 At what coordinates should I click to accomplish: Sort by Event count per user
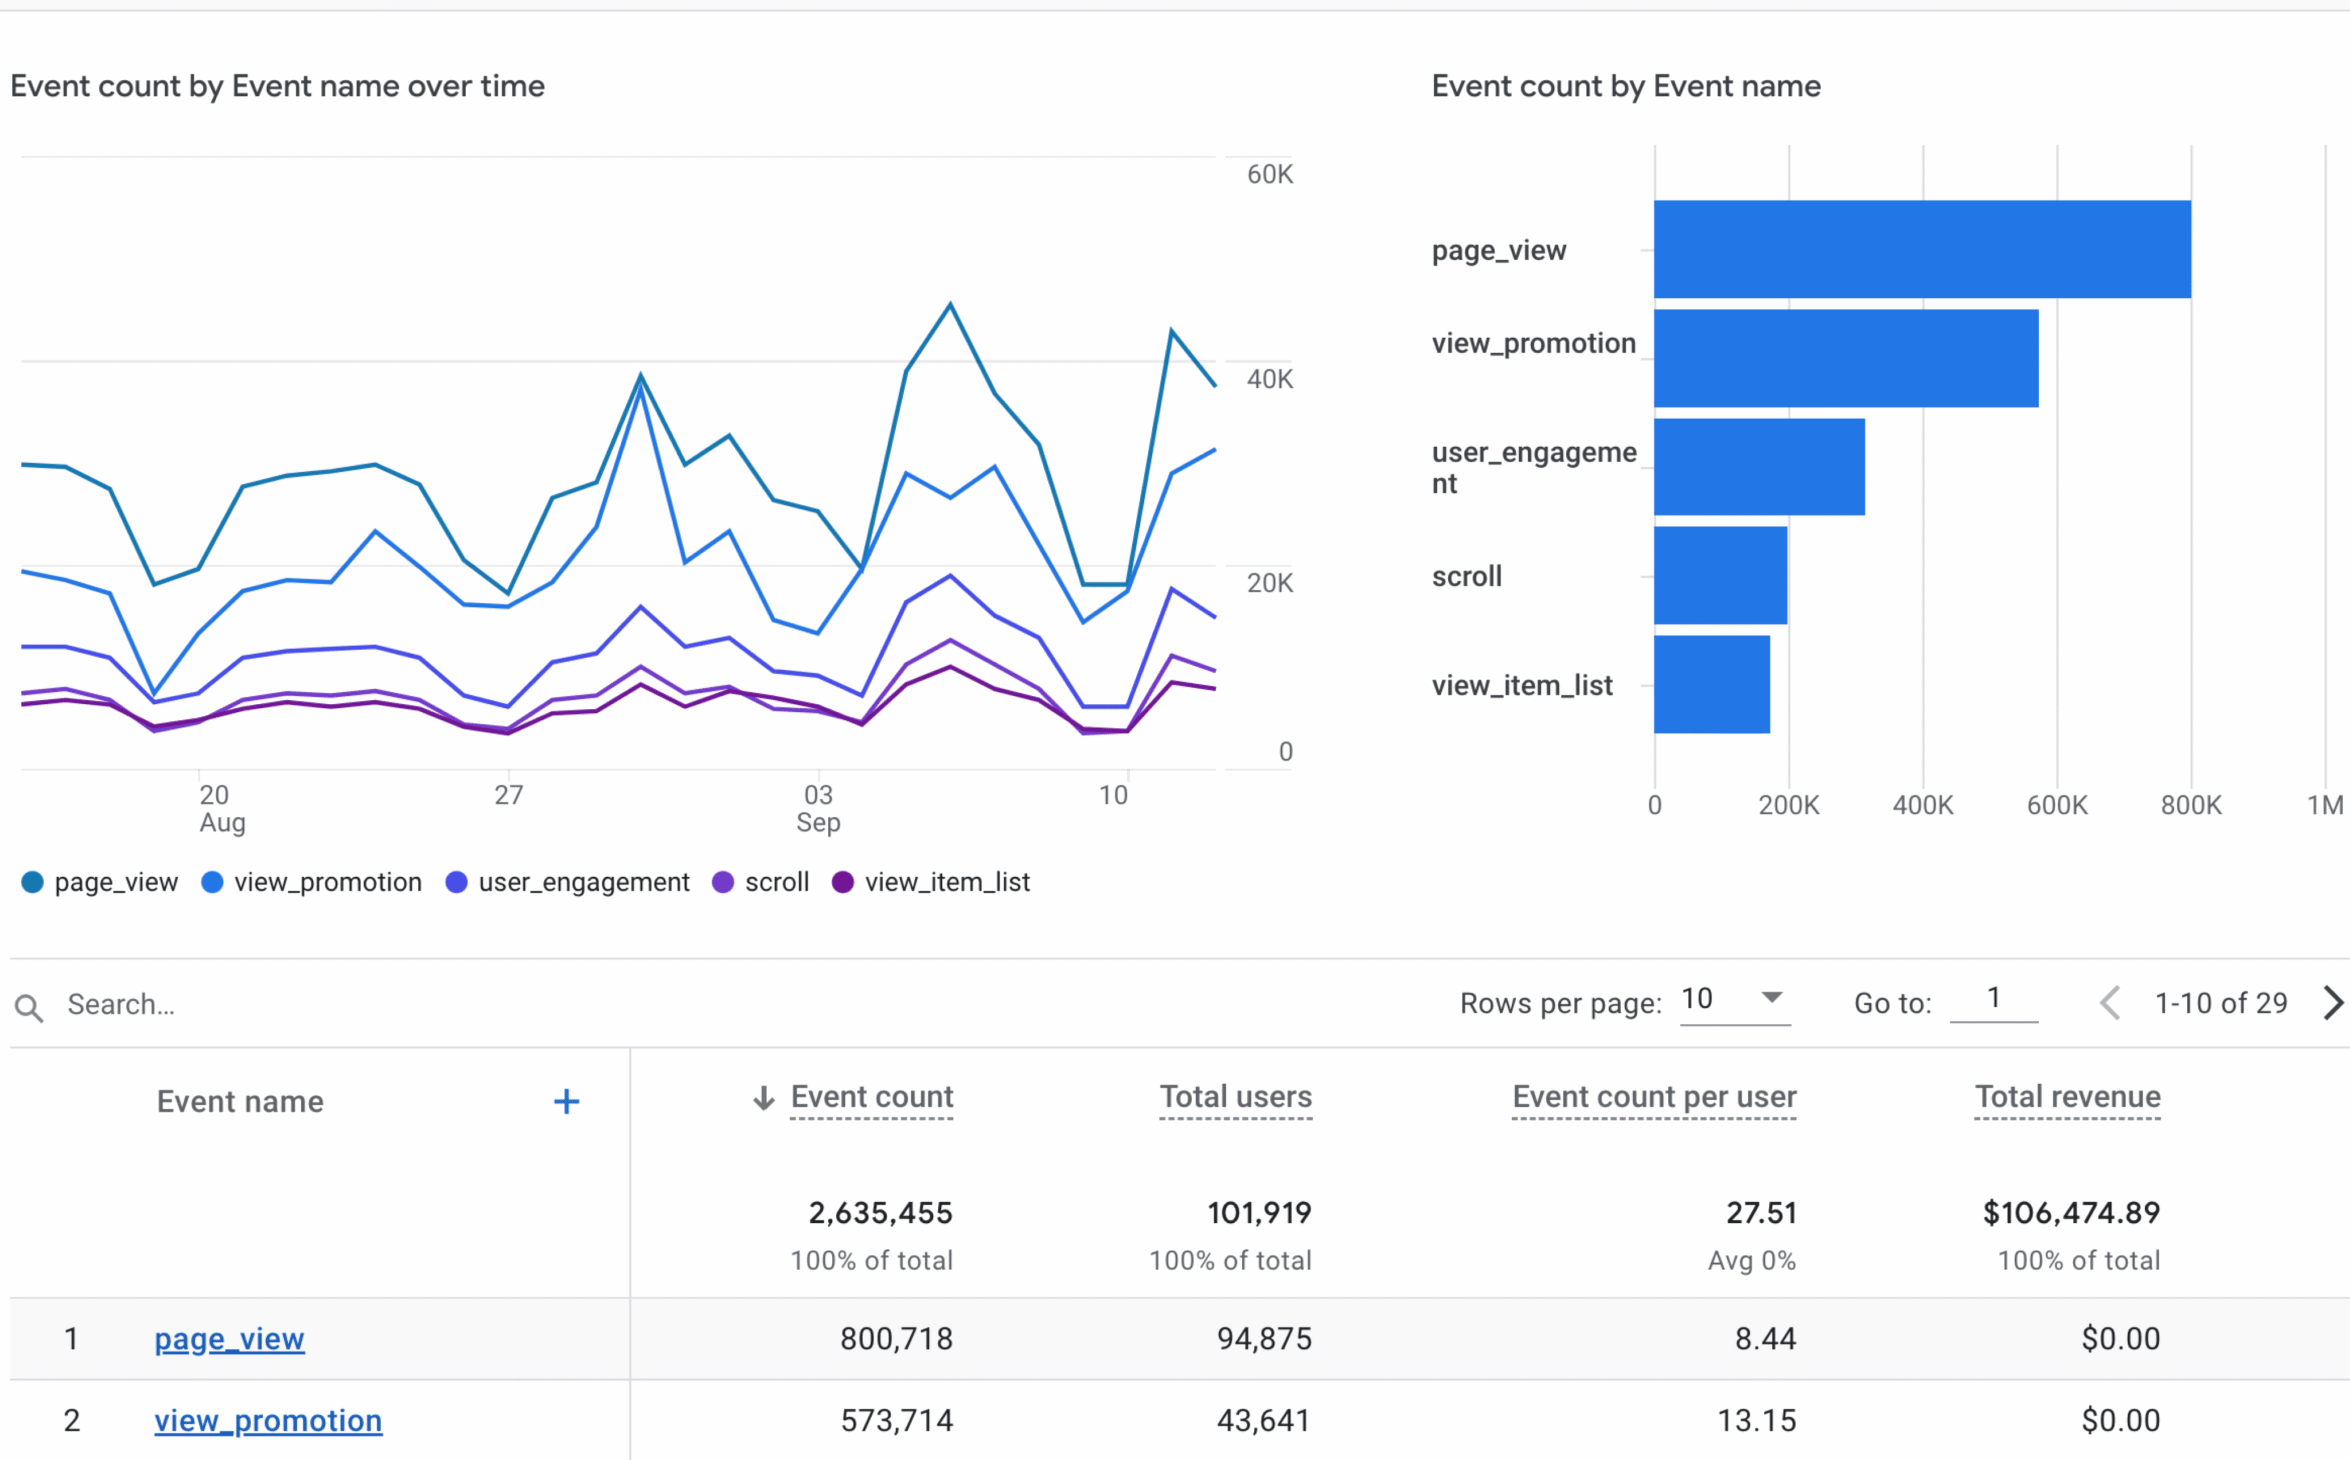1654,1097
